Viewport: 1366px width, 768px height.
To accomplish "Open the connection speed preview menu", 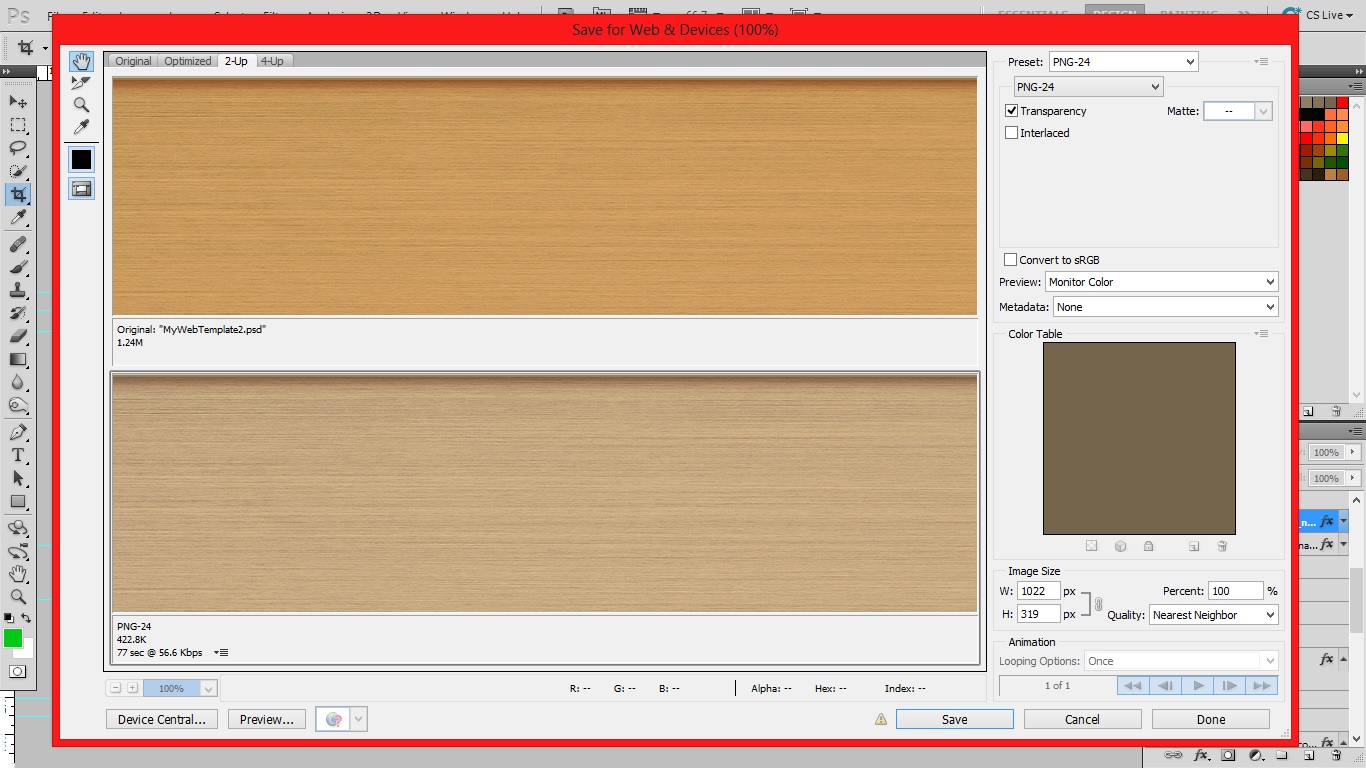I will pos(222,653).
